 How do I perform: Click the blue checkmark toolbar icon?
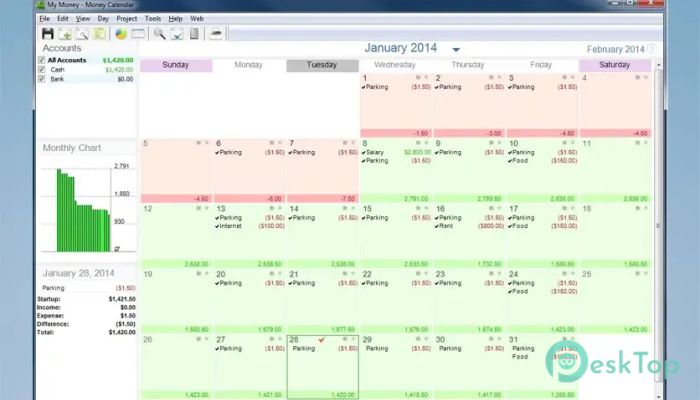coord(177,34)
